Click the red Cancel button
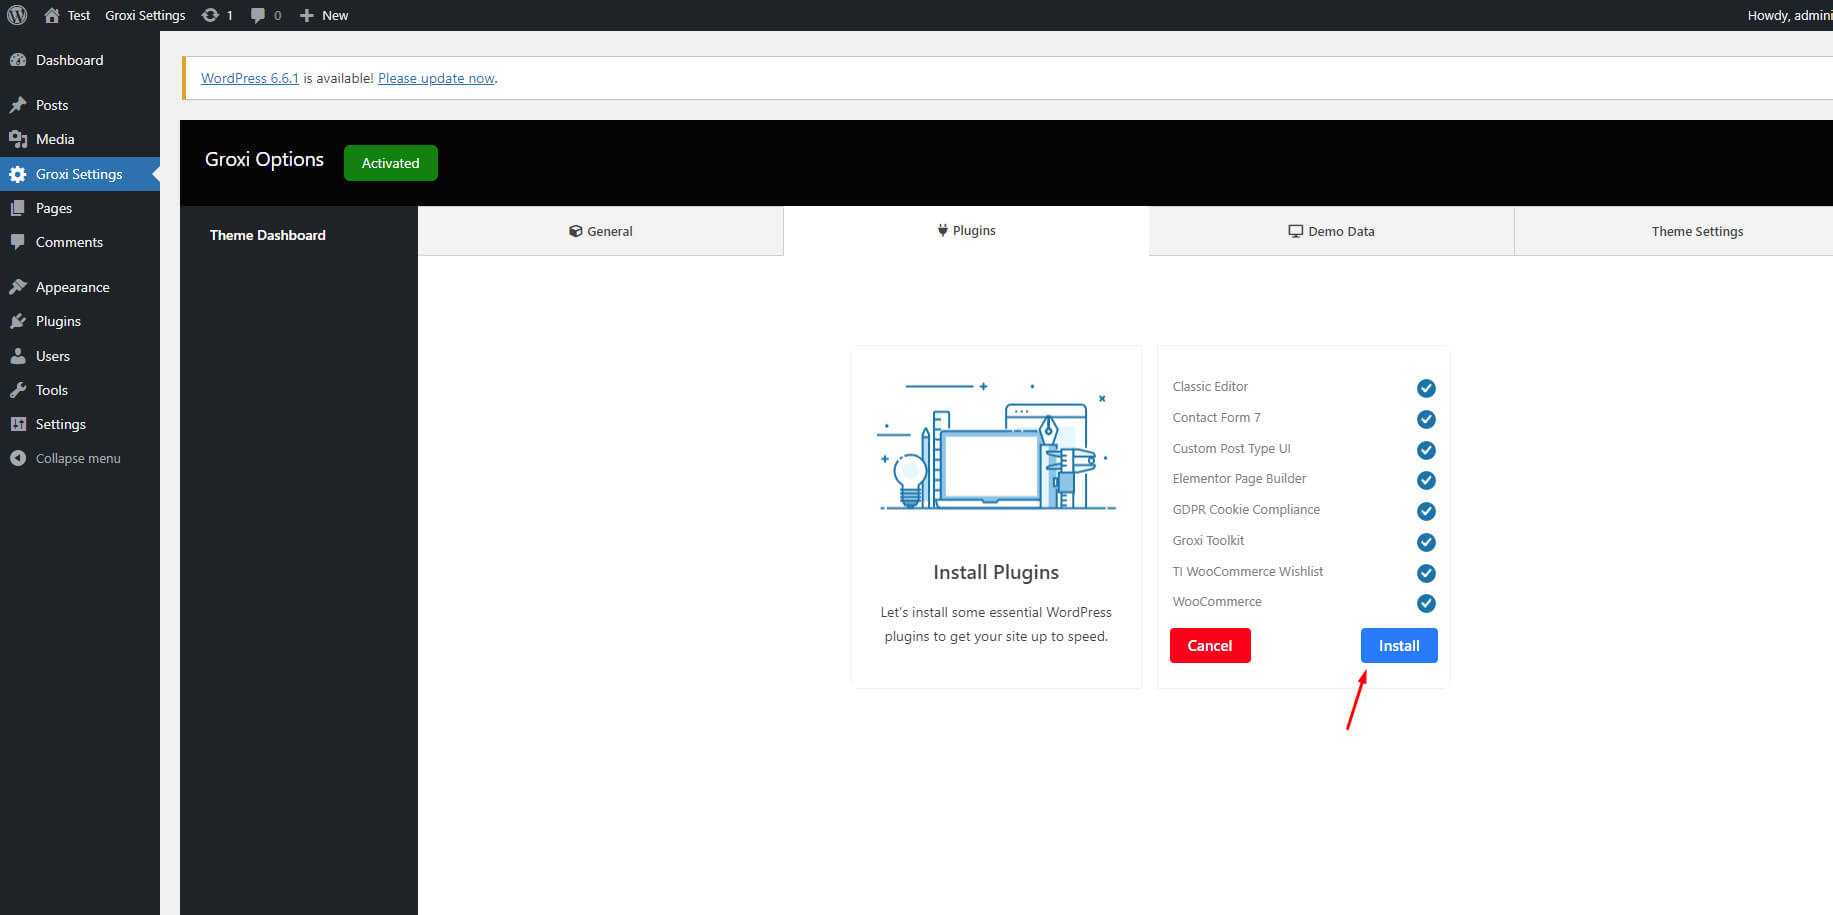The height and width of the screenshot is (915, 1833). click(x=1210, y=645)
